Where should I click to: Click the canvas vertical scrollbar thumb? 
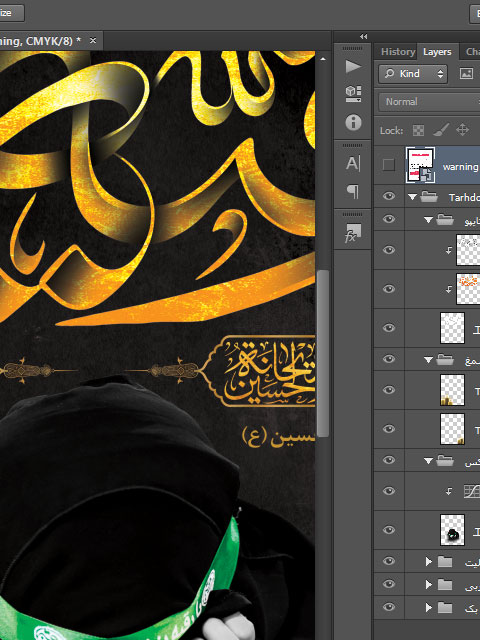[x=323, y=353]
